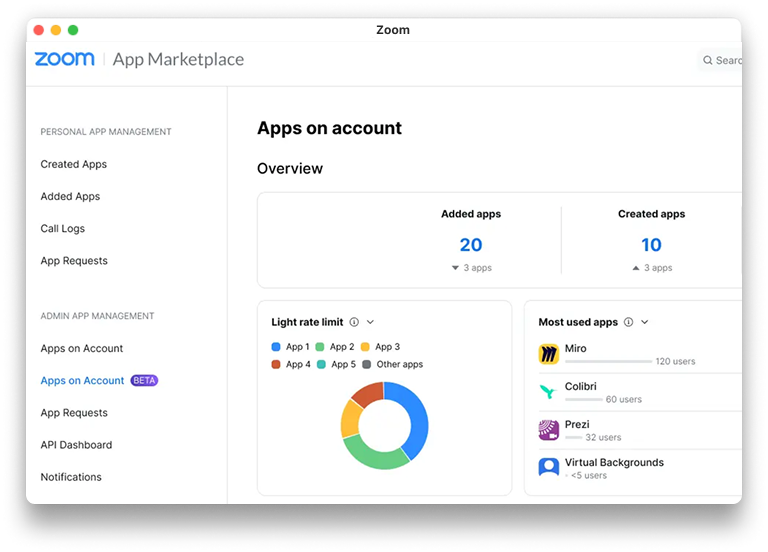Click the search magnifier icon
The image size is (768, 552).
click(708, 60)
